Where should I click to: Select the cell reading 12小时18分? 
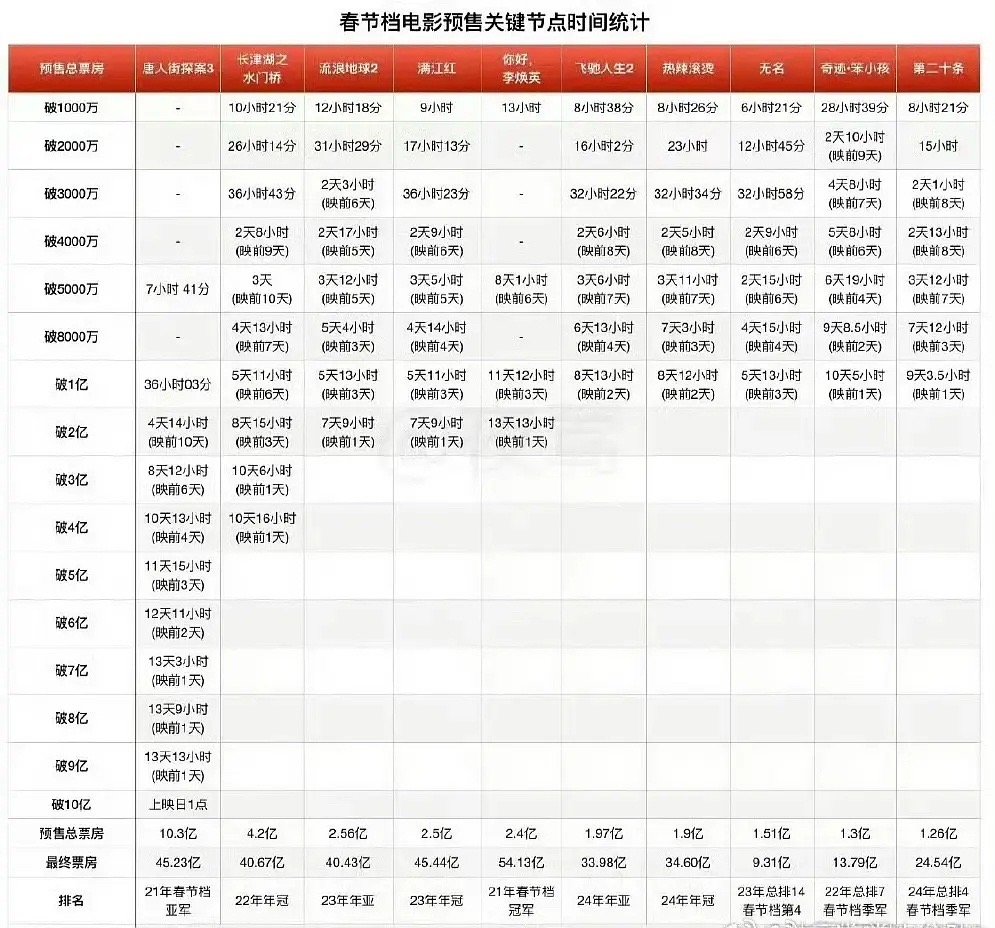click(x=348, y=108)
